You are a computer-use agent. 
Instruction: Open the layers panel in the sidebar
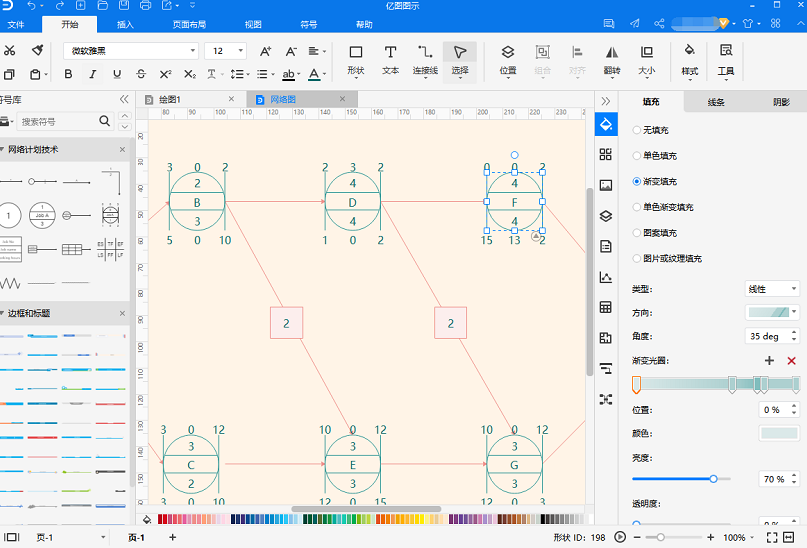pyautogui.click(x=606, y=216)
